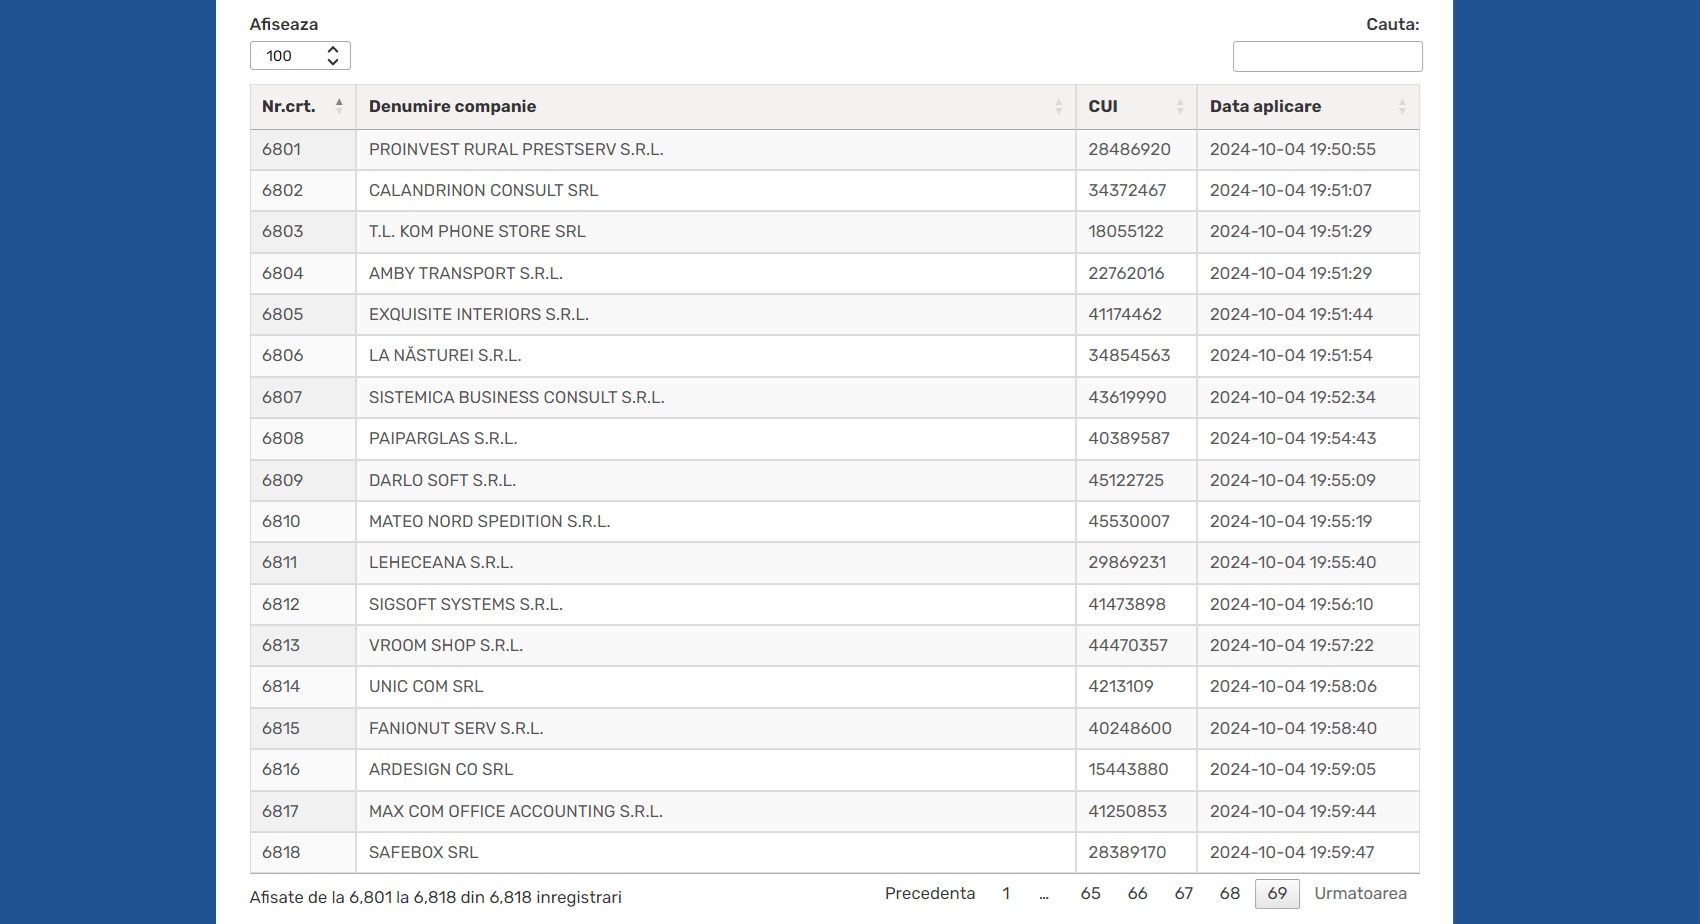Screen dimensions: 1700x924
Task: Select CUI number 41174462
Action: coord(1125,315)
